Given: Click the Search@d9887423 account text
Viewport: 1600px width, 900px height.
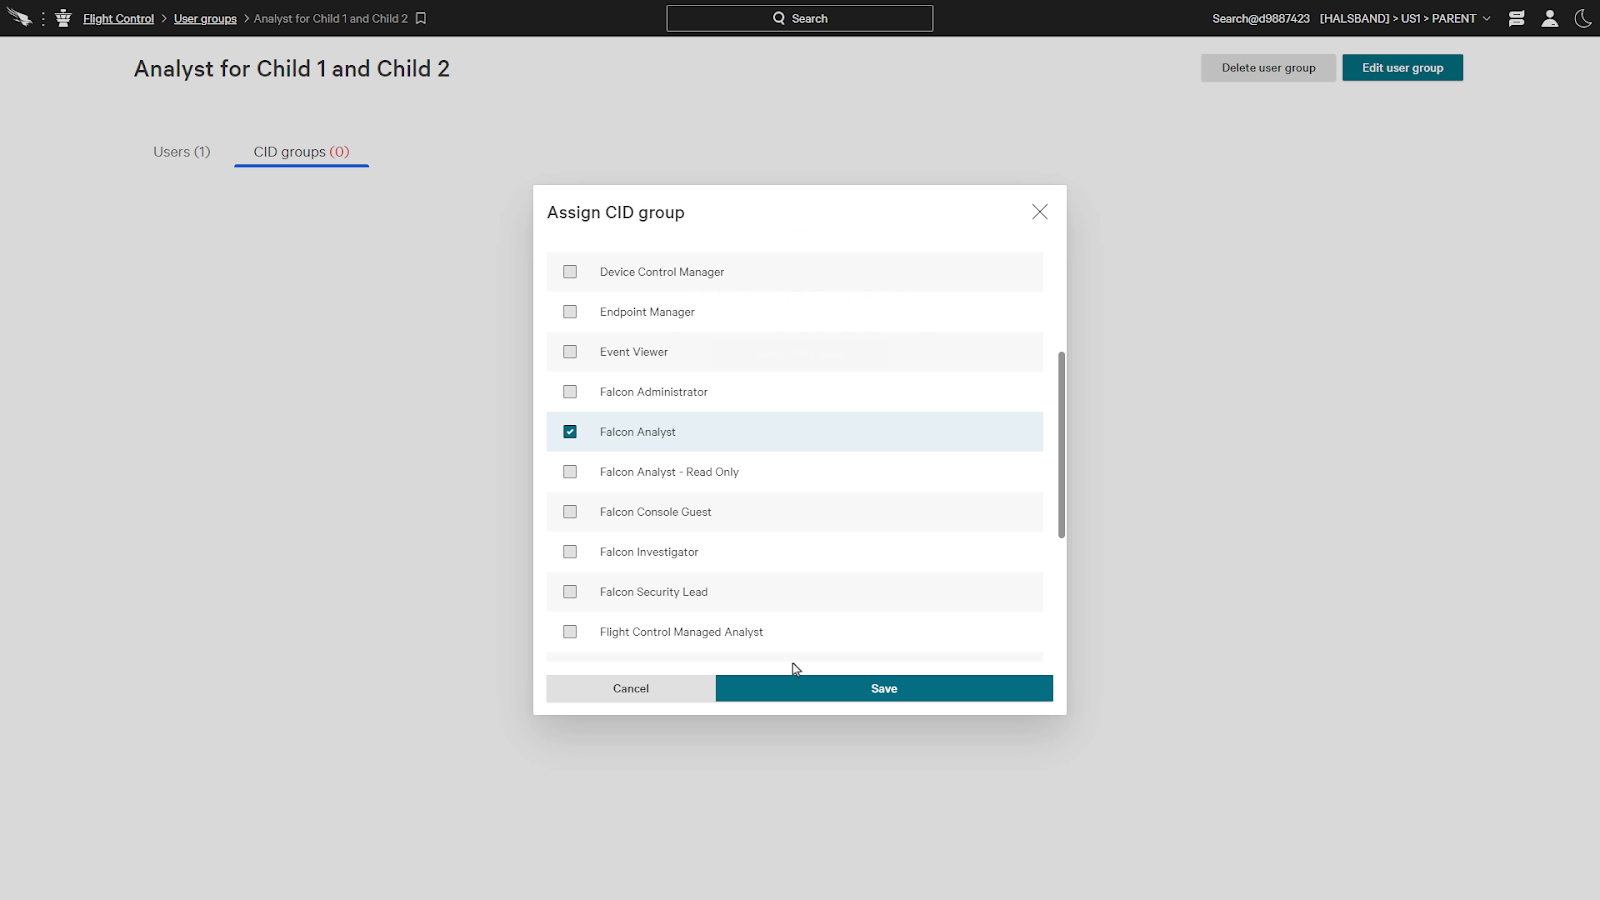Looking at the screenshot, I should (1261, 18).
